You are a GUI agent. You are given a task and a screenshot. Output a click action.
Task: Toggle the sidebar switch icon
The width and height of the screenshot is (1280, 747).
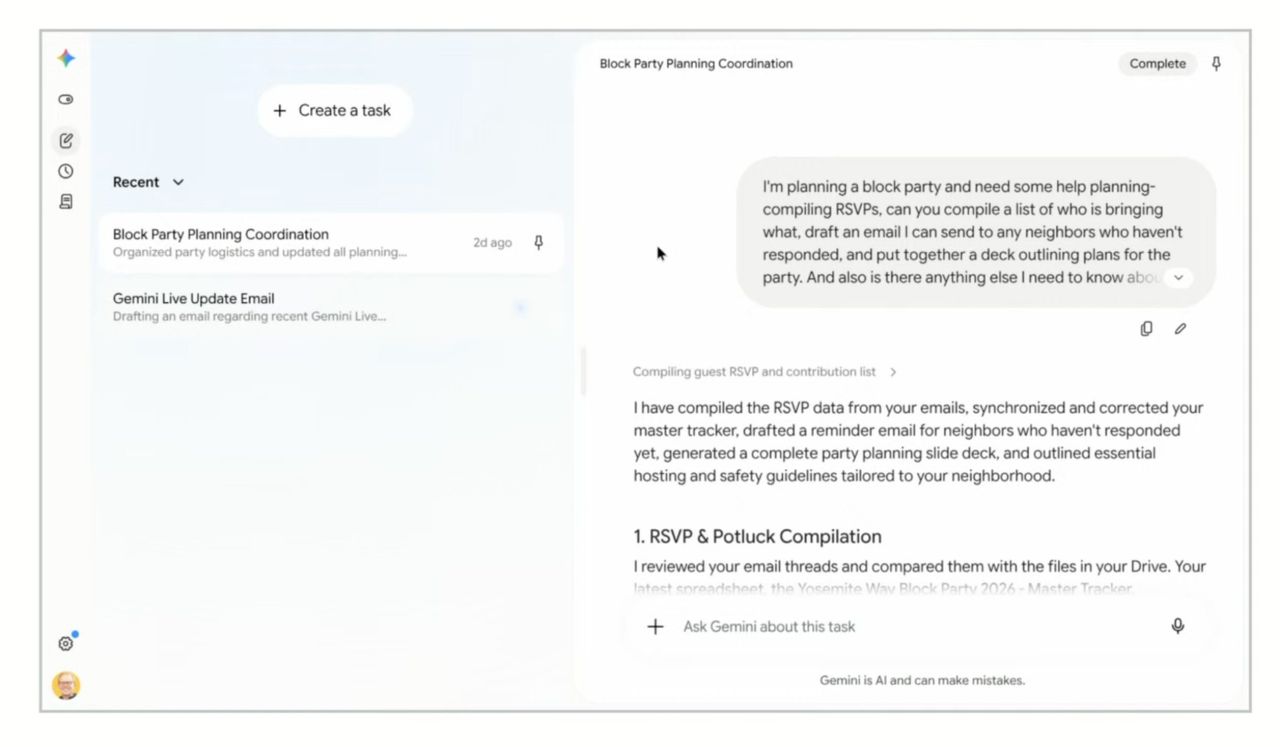pos(66,99)
